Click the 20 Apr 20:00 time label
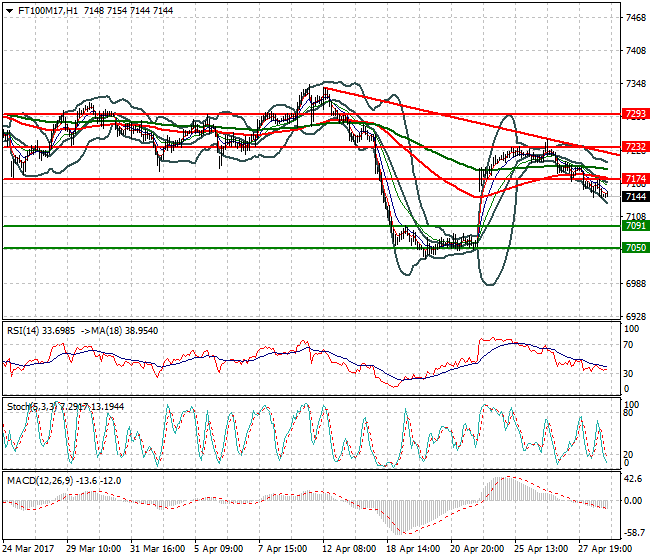The height and width of the screenshot is (560, 660). tap(477, 549)
